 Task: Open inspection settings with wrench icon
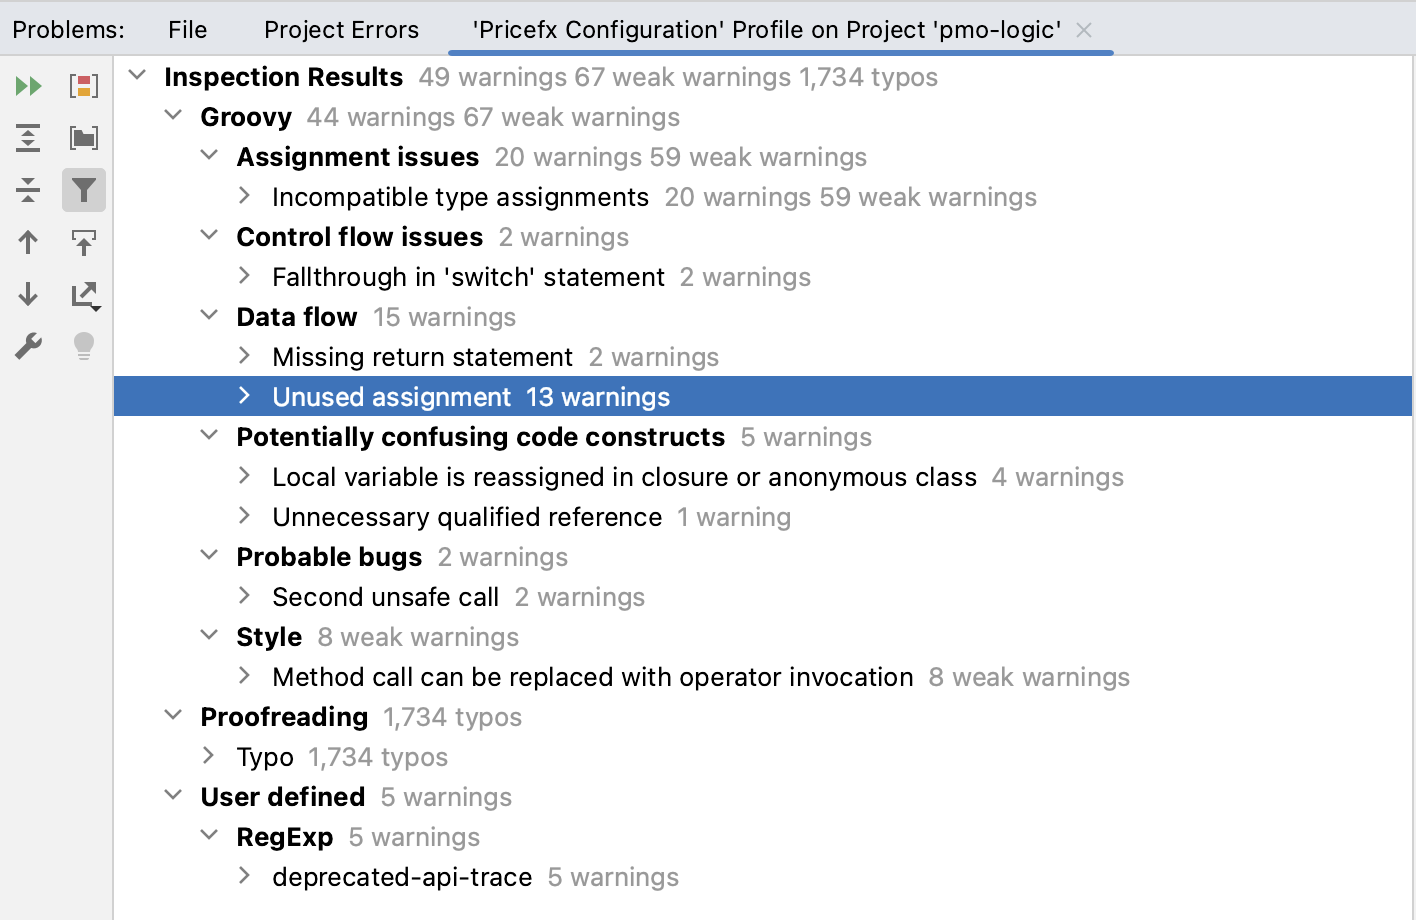click(28, 347)
